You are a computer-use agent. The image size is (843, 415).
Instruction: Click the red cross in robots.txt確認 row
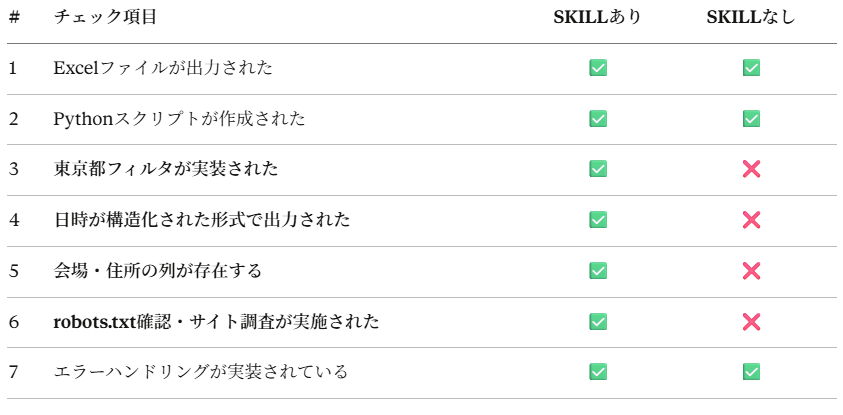click(752, 322)
